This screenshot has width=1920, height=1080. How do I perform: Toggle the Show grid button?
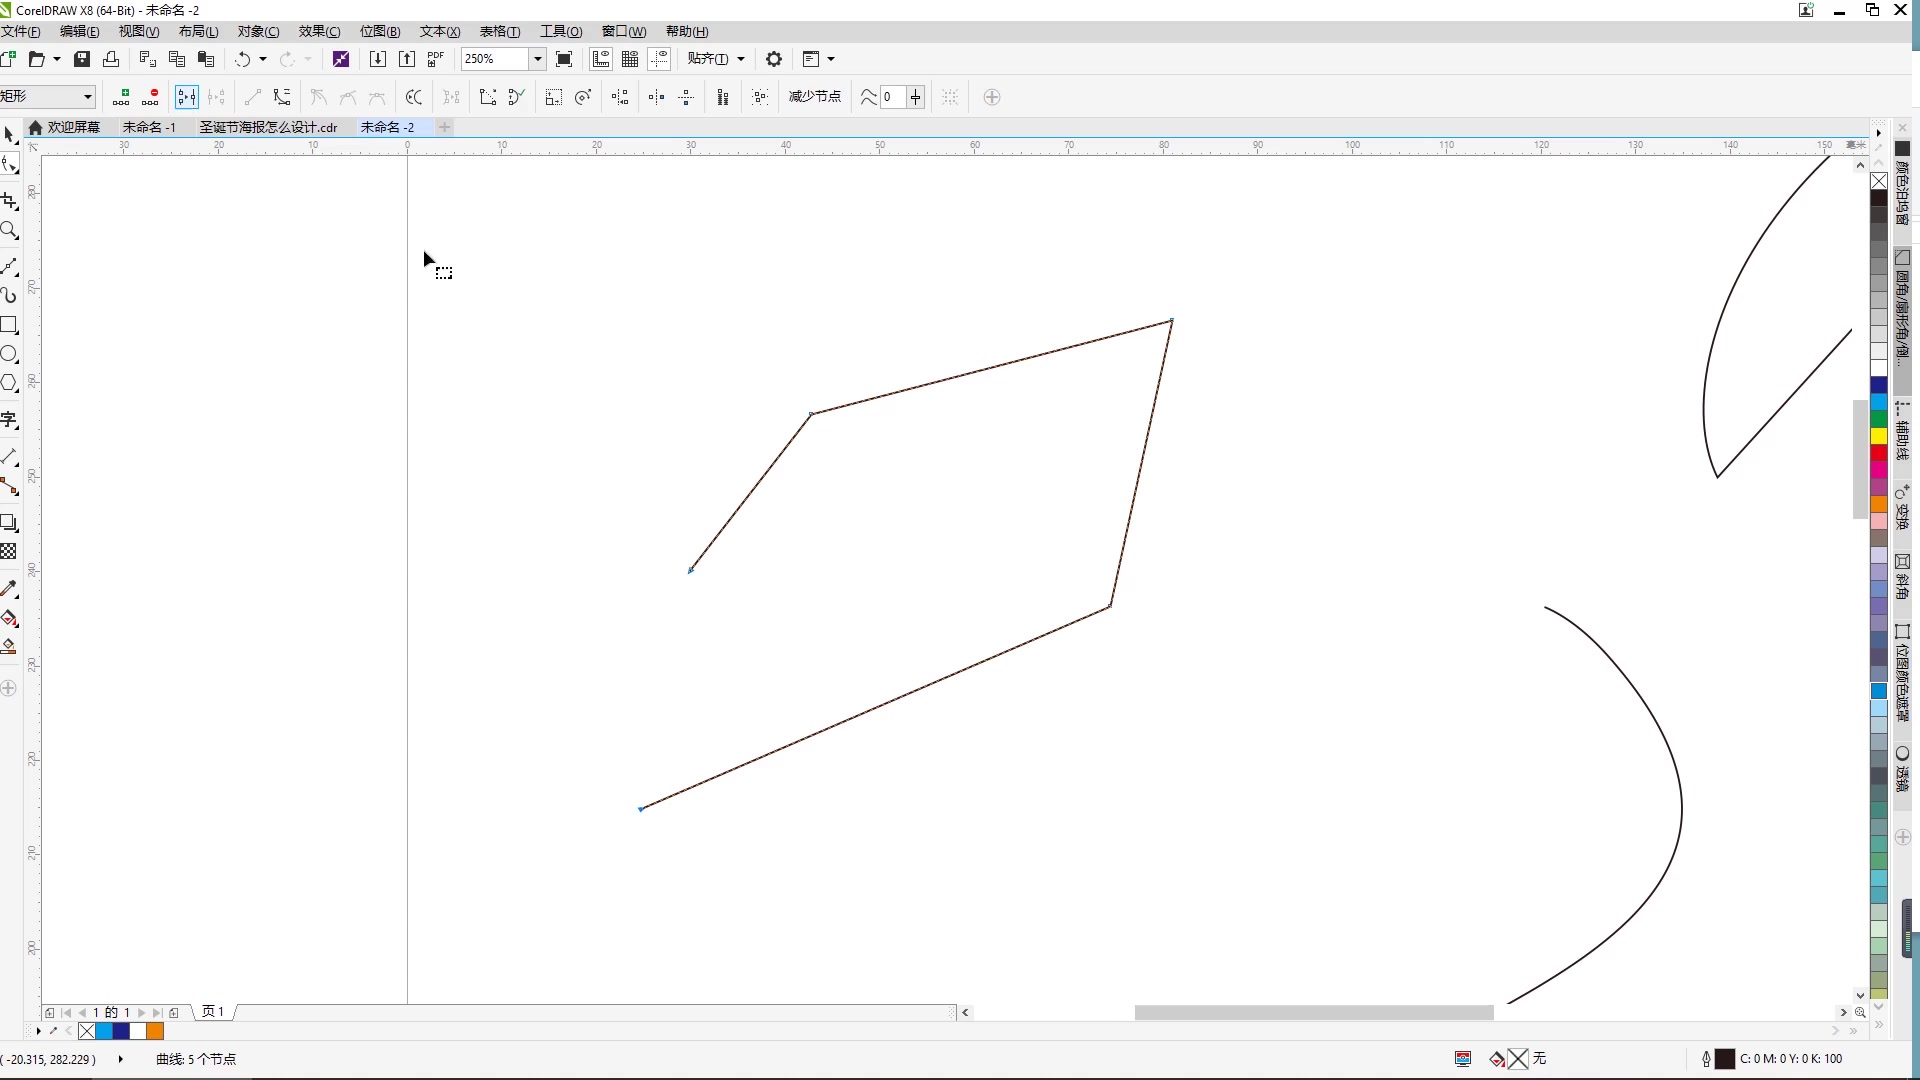tap(630, 59)
